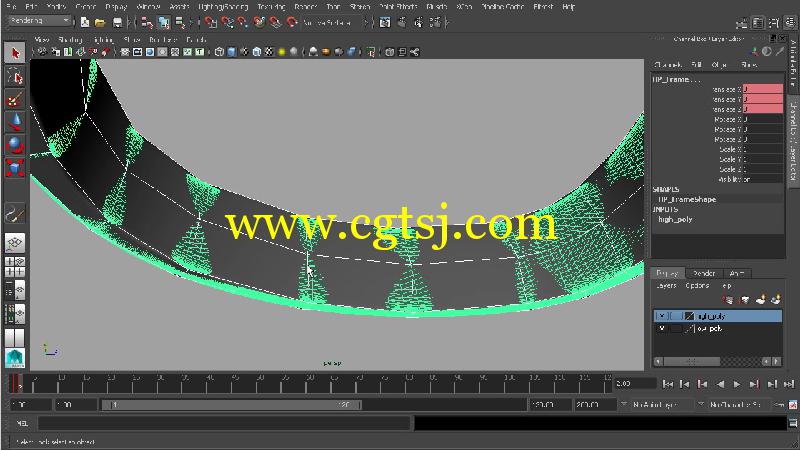The image size is (800, 450).
Task: Click the Smooth Shade All cube icon
Action: pyautogui.click(x=232, y=52)
